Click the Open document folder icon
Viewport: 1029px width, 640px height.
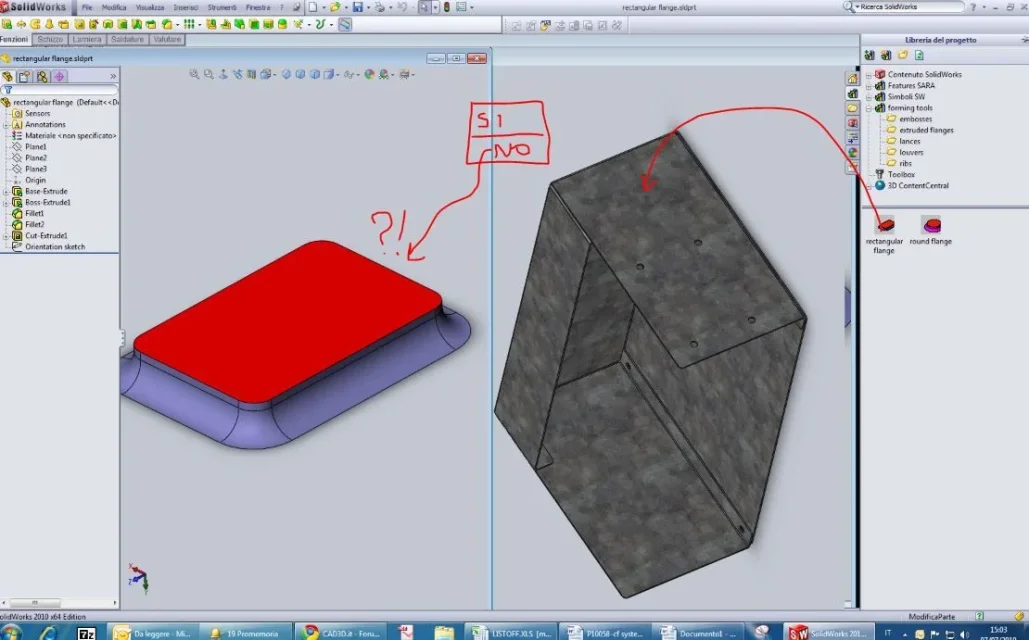335,7
